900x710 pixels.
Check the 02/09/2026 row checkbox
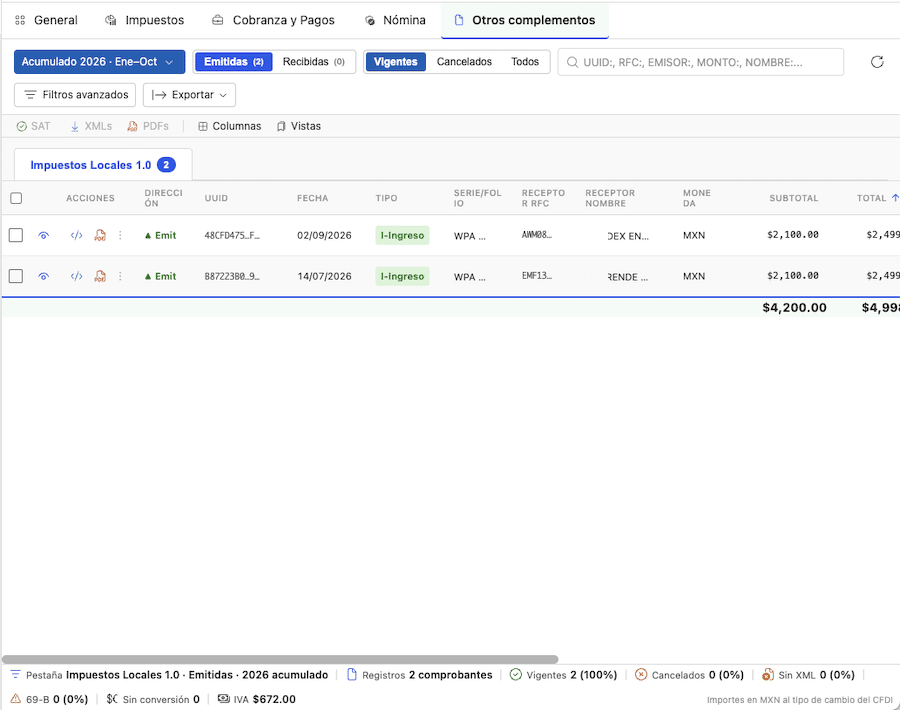pos(16,235)
